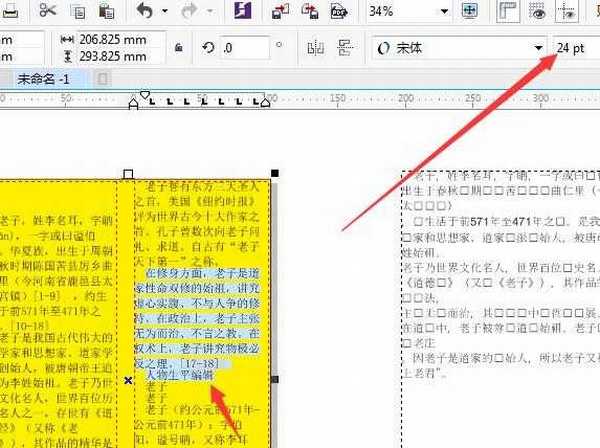Mirror the text horizontally
Viewport: 600px width, 448px height.
point(316,47)
